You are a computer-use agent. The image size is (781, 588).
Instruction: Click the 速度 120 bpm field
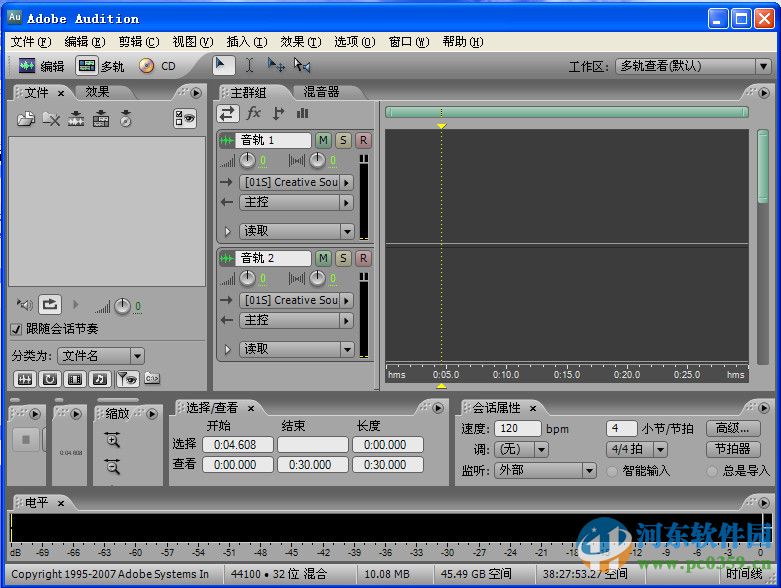click(518, 429)
